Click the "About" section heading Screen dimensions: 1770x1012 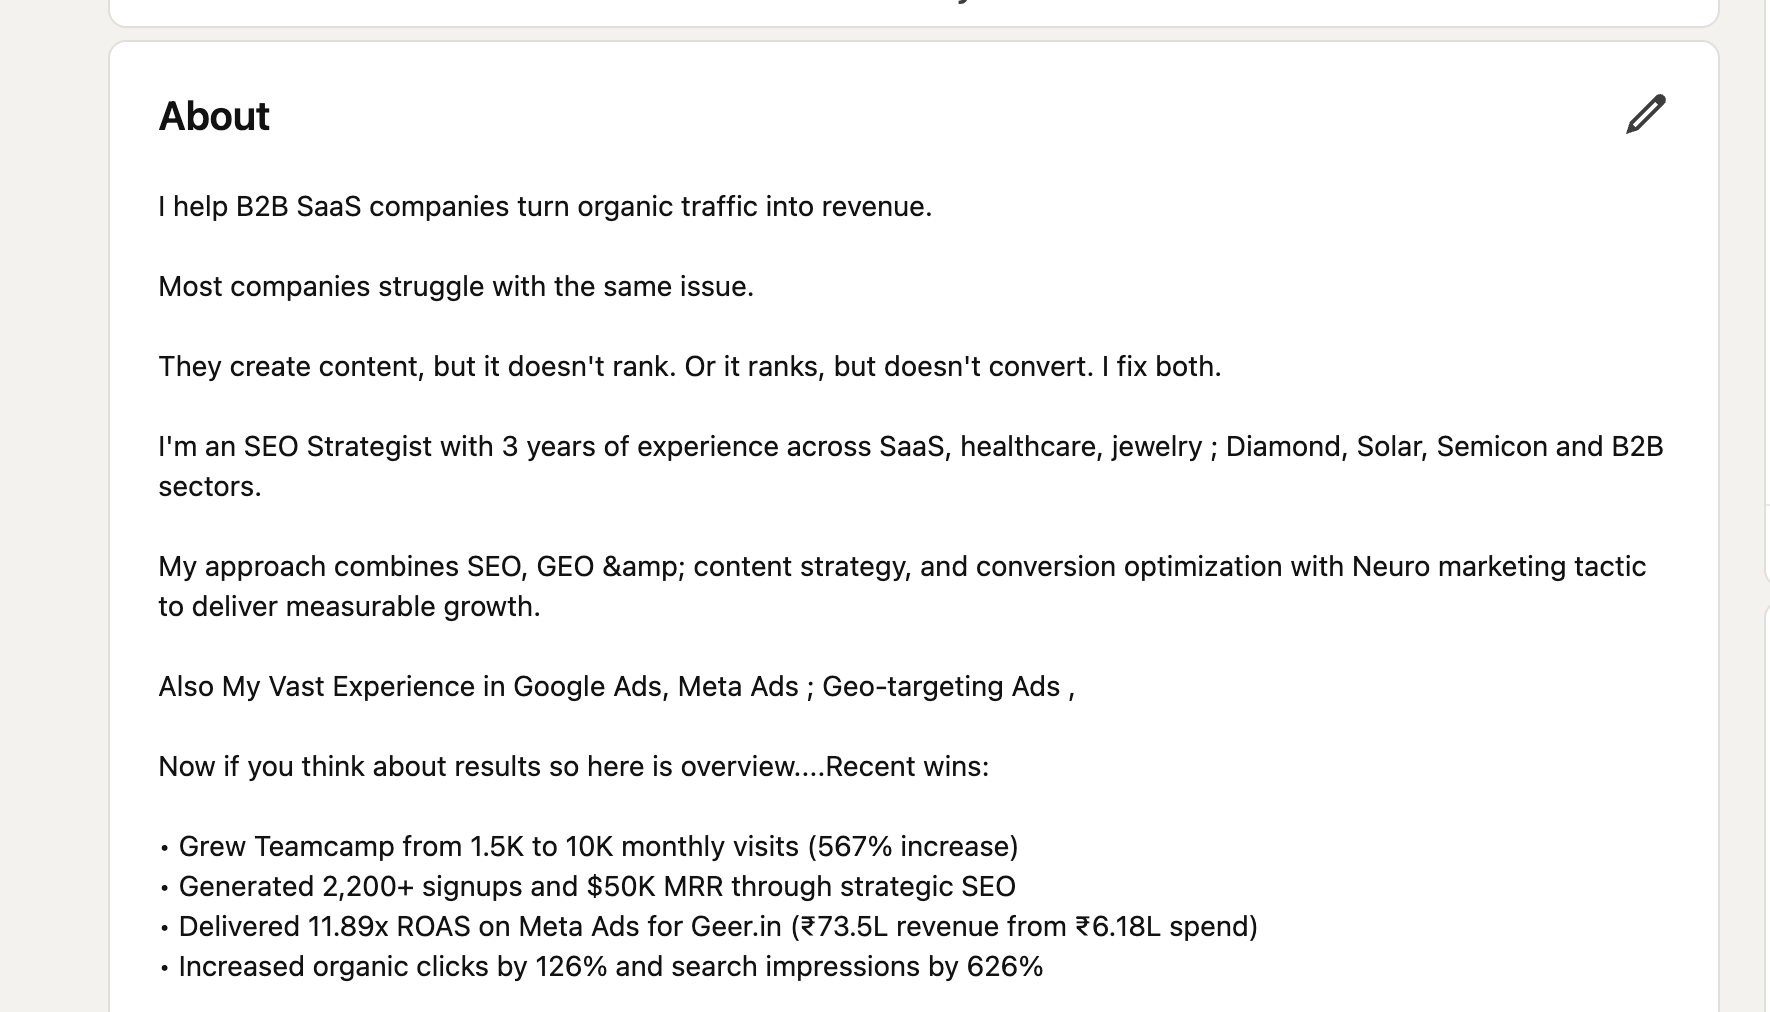click(213, 116)
